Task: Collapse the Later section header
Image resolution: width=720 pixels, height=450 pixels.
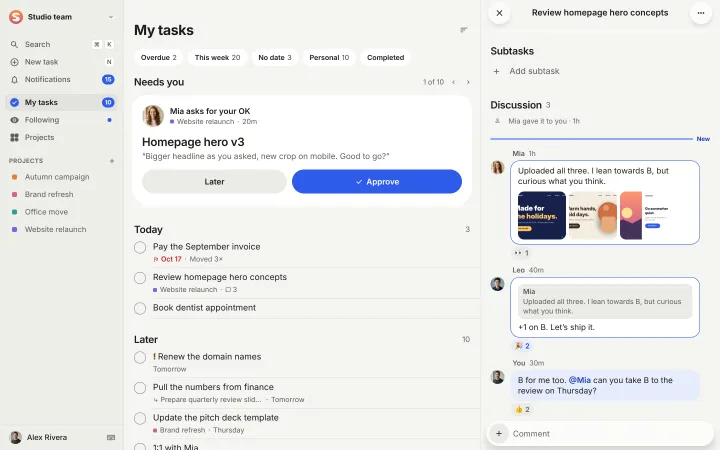Action: pyautogui.click(x=146, y=340)
